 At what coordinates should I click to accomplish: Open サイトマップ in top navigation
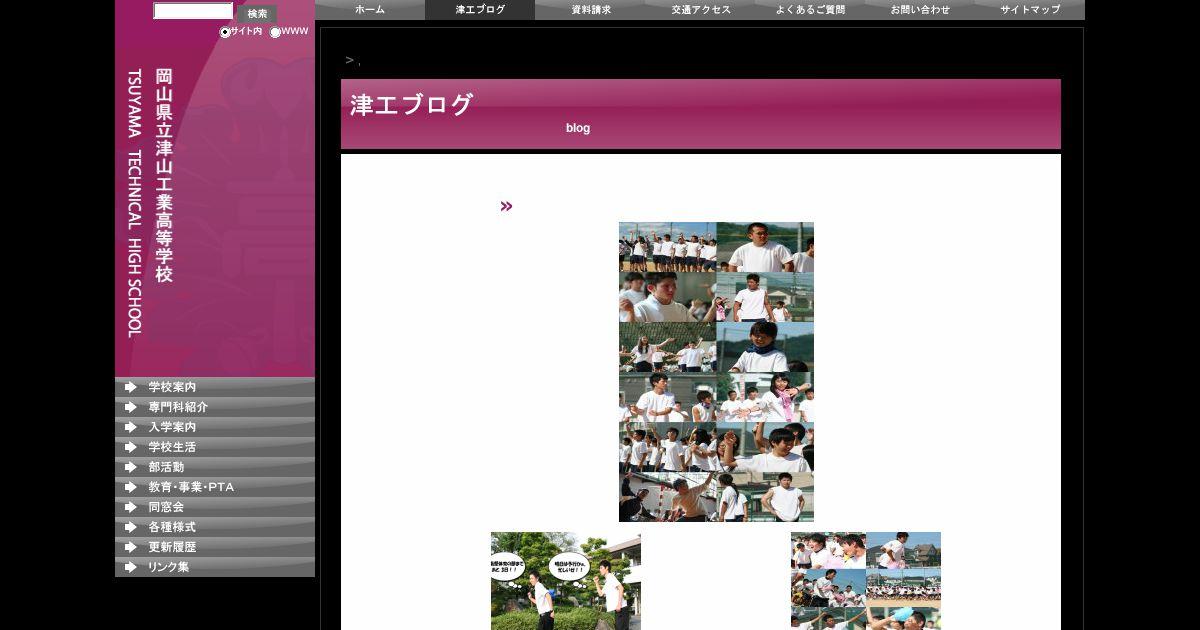(1030, 10)
